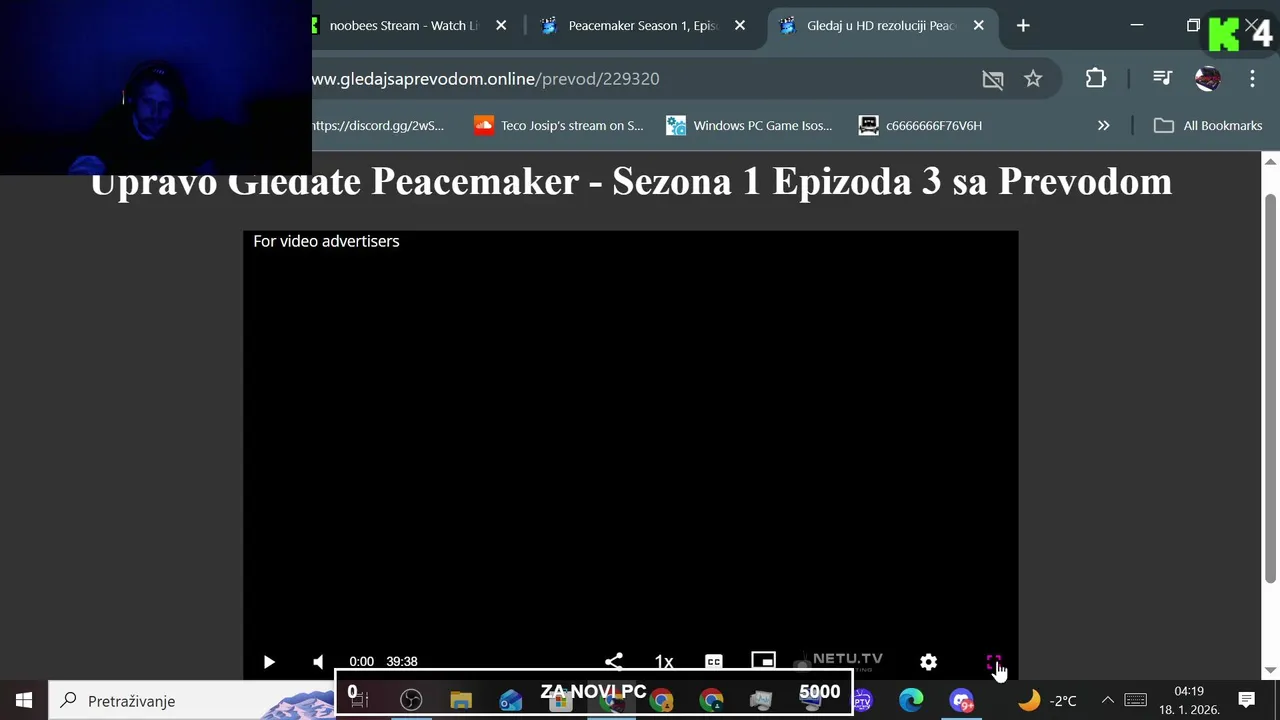1280x720 pixels.
Task: Bookmark this page with the star icon
Action: (1033, 79)
